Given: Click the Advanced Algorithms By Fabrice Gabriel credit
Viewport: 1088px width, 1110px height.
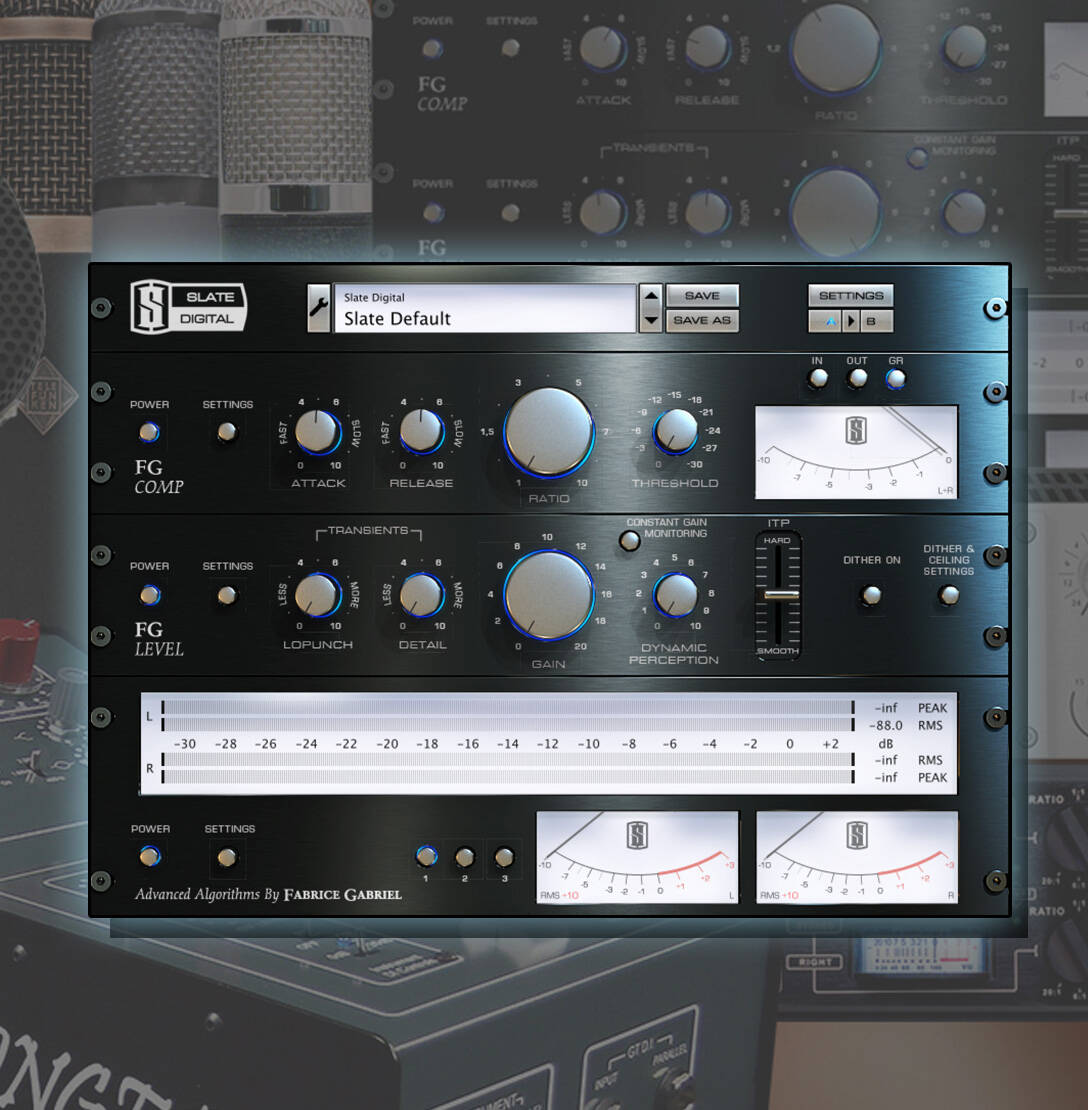Looking at the screenshot, I should pos(268,895).
